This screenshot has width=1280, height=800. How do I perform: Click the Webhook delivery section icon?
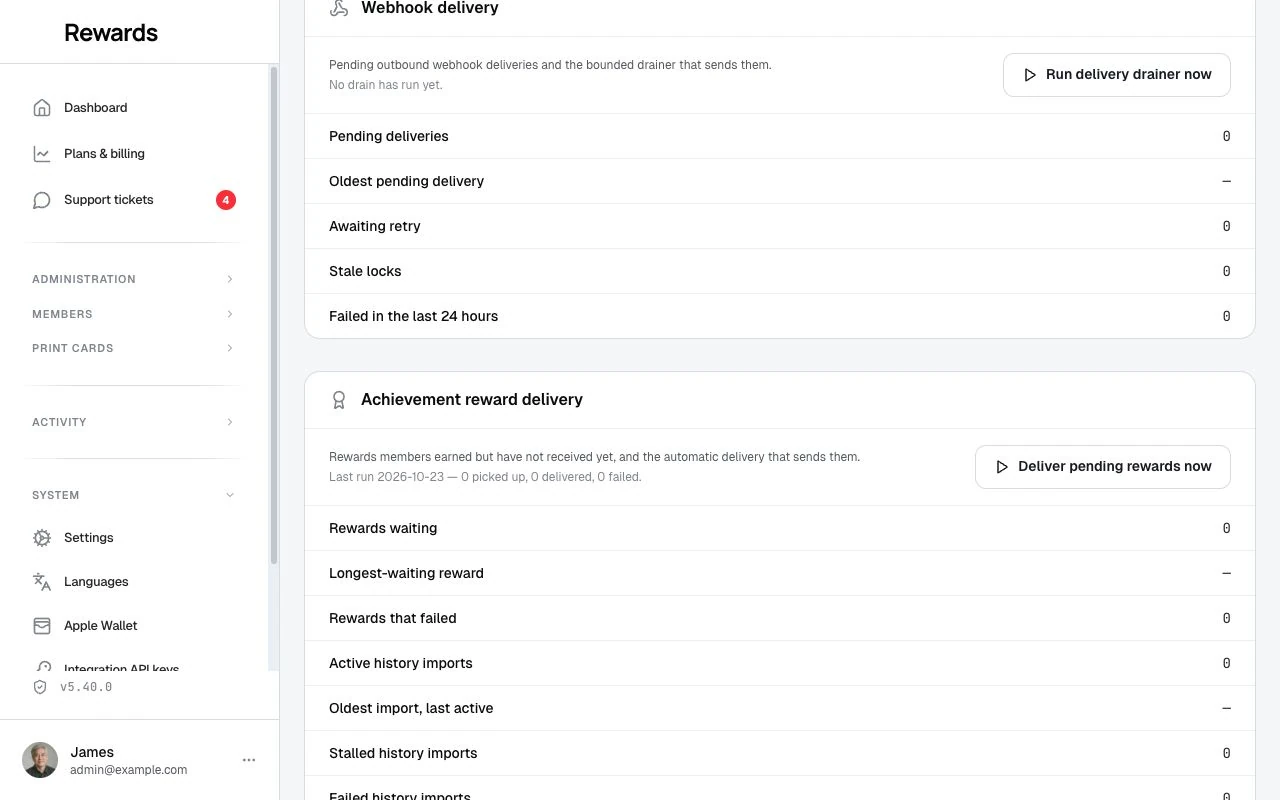[x=339, y=8]
